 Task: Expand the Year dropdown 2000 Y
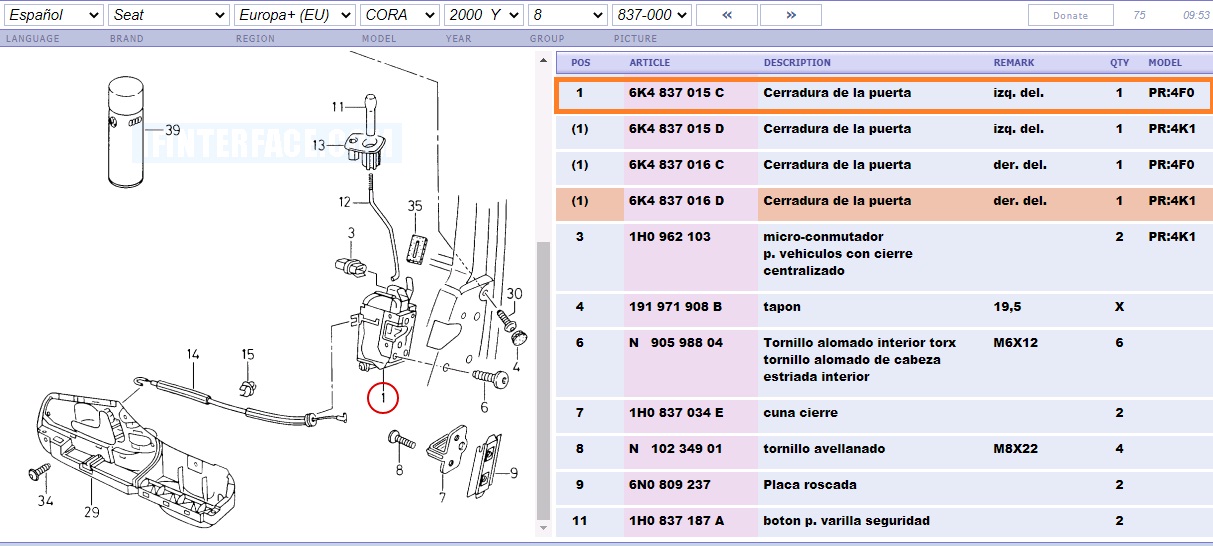click(x=484, y=15)
